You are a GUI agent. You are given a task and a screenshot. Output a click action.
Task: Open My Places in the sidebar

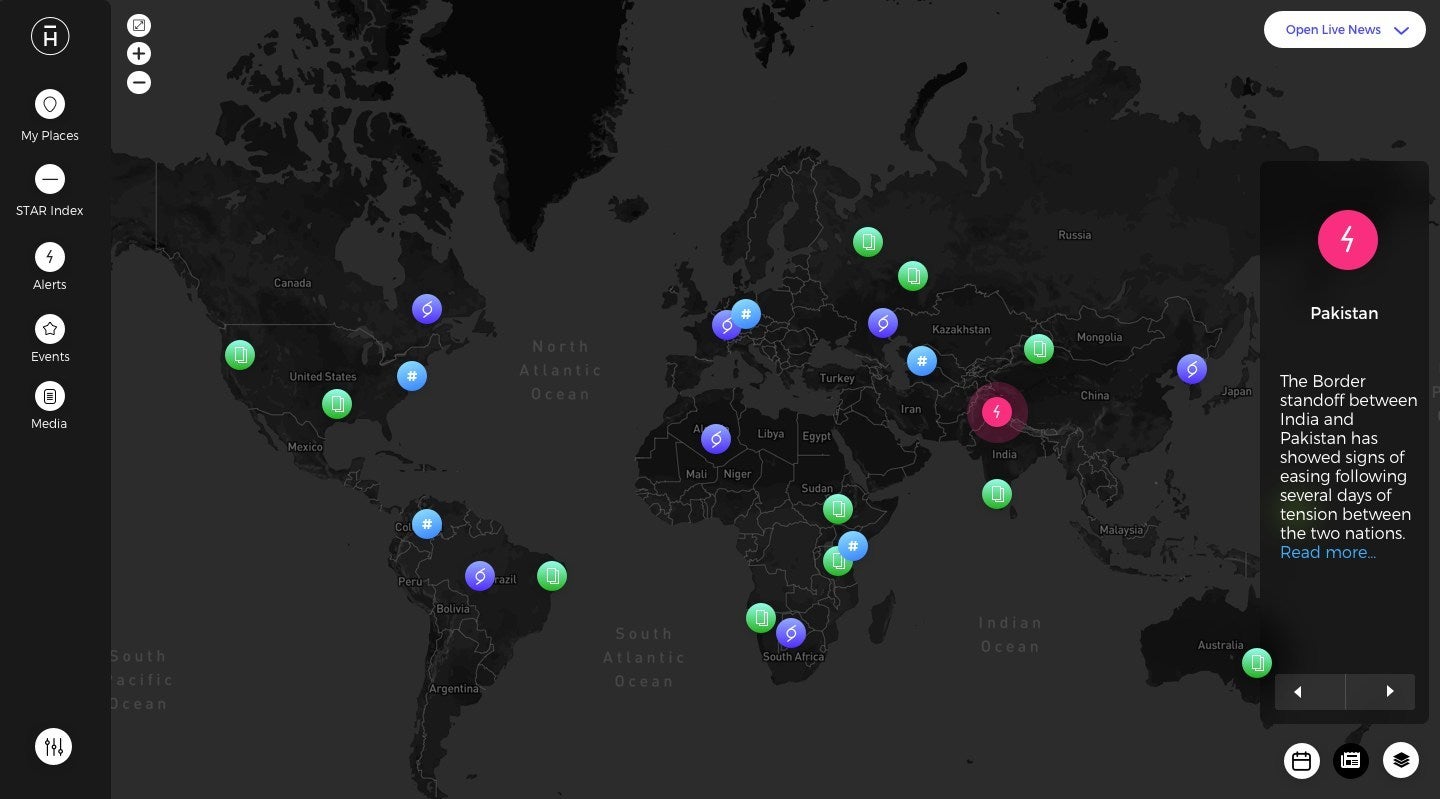click(50, 104)
